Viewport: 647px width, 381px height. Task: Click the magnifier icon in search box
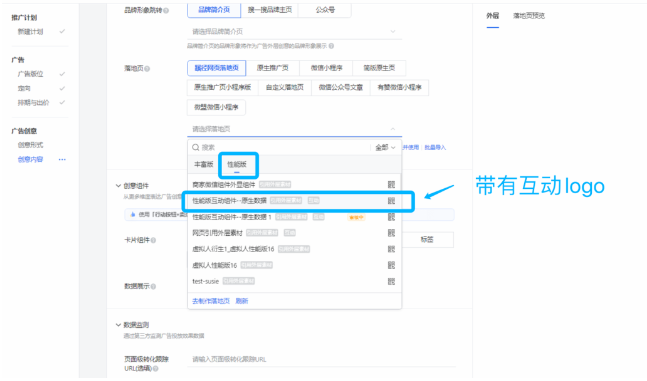pyautogui.click(x=196, y=147)
